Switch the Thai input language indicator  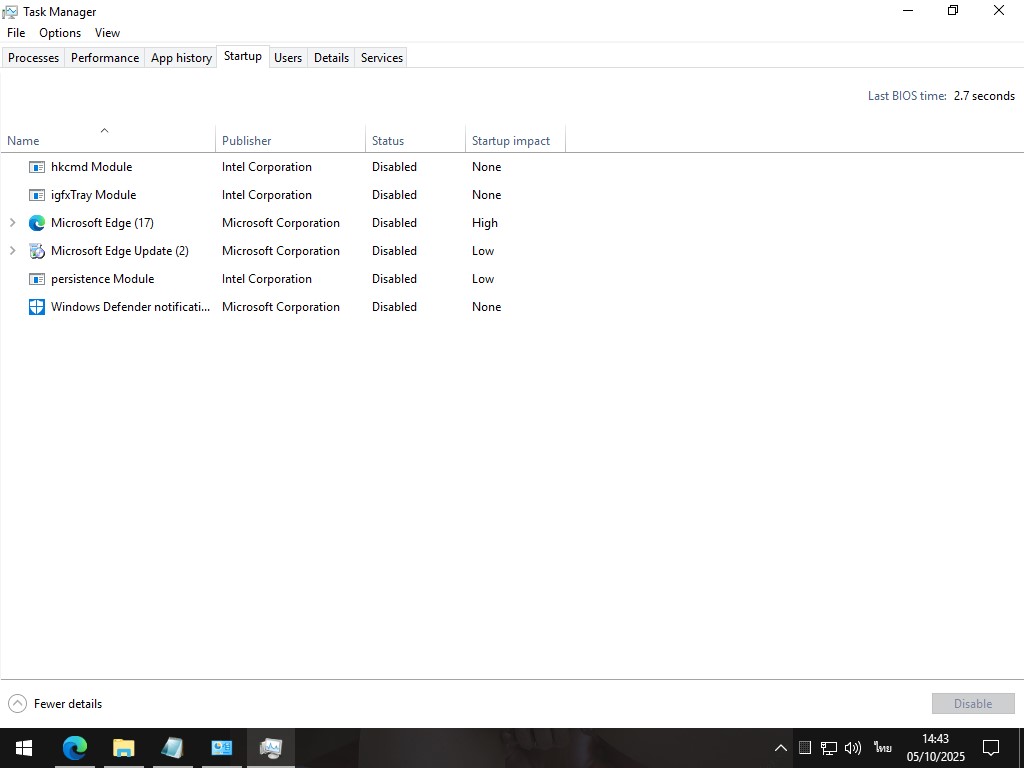pyautogui.click(x=883, y=748)
